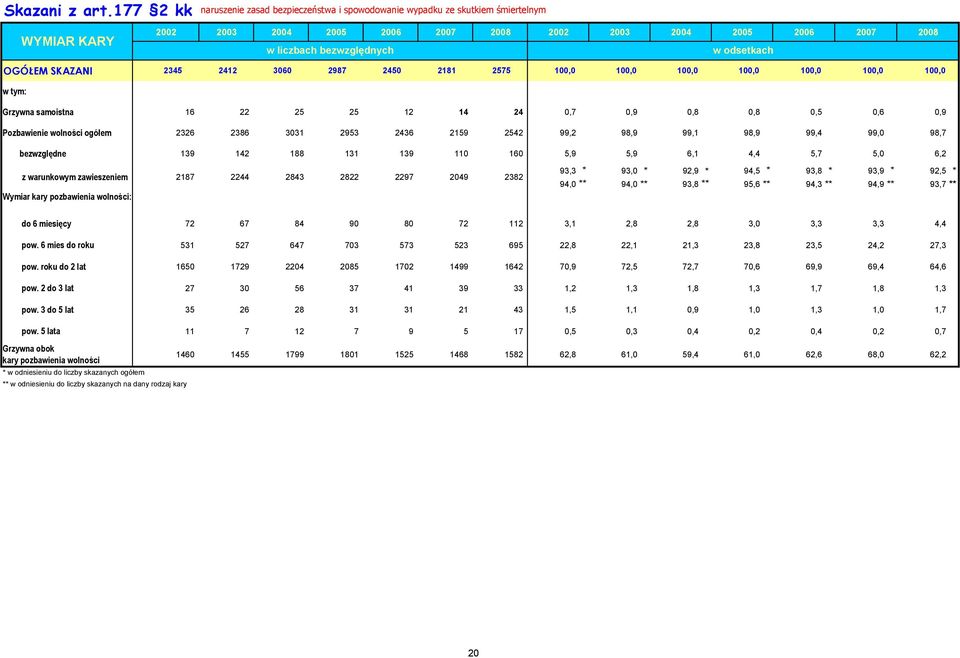
Task: Click percentage 92,5 * in suspended-sentence row
Action: coord(943,171)
